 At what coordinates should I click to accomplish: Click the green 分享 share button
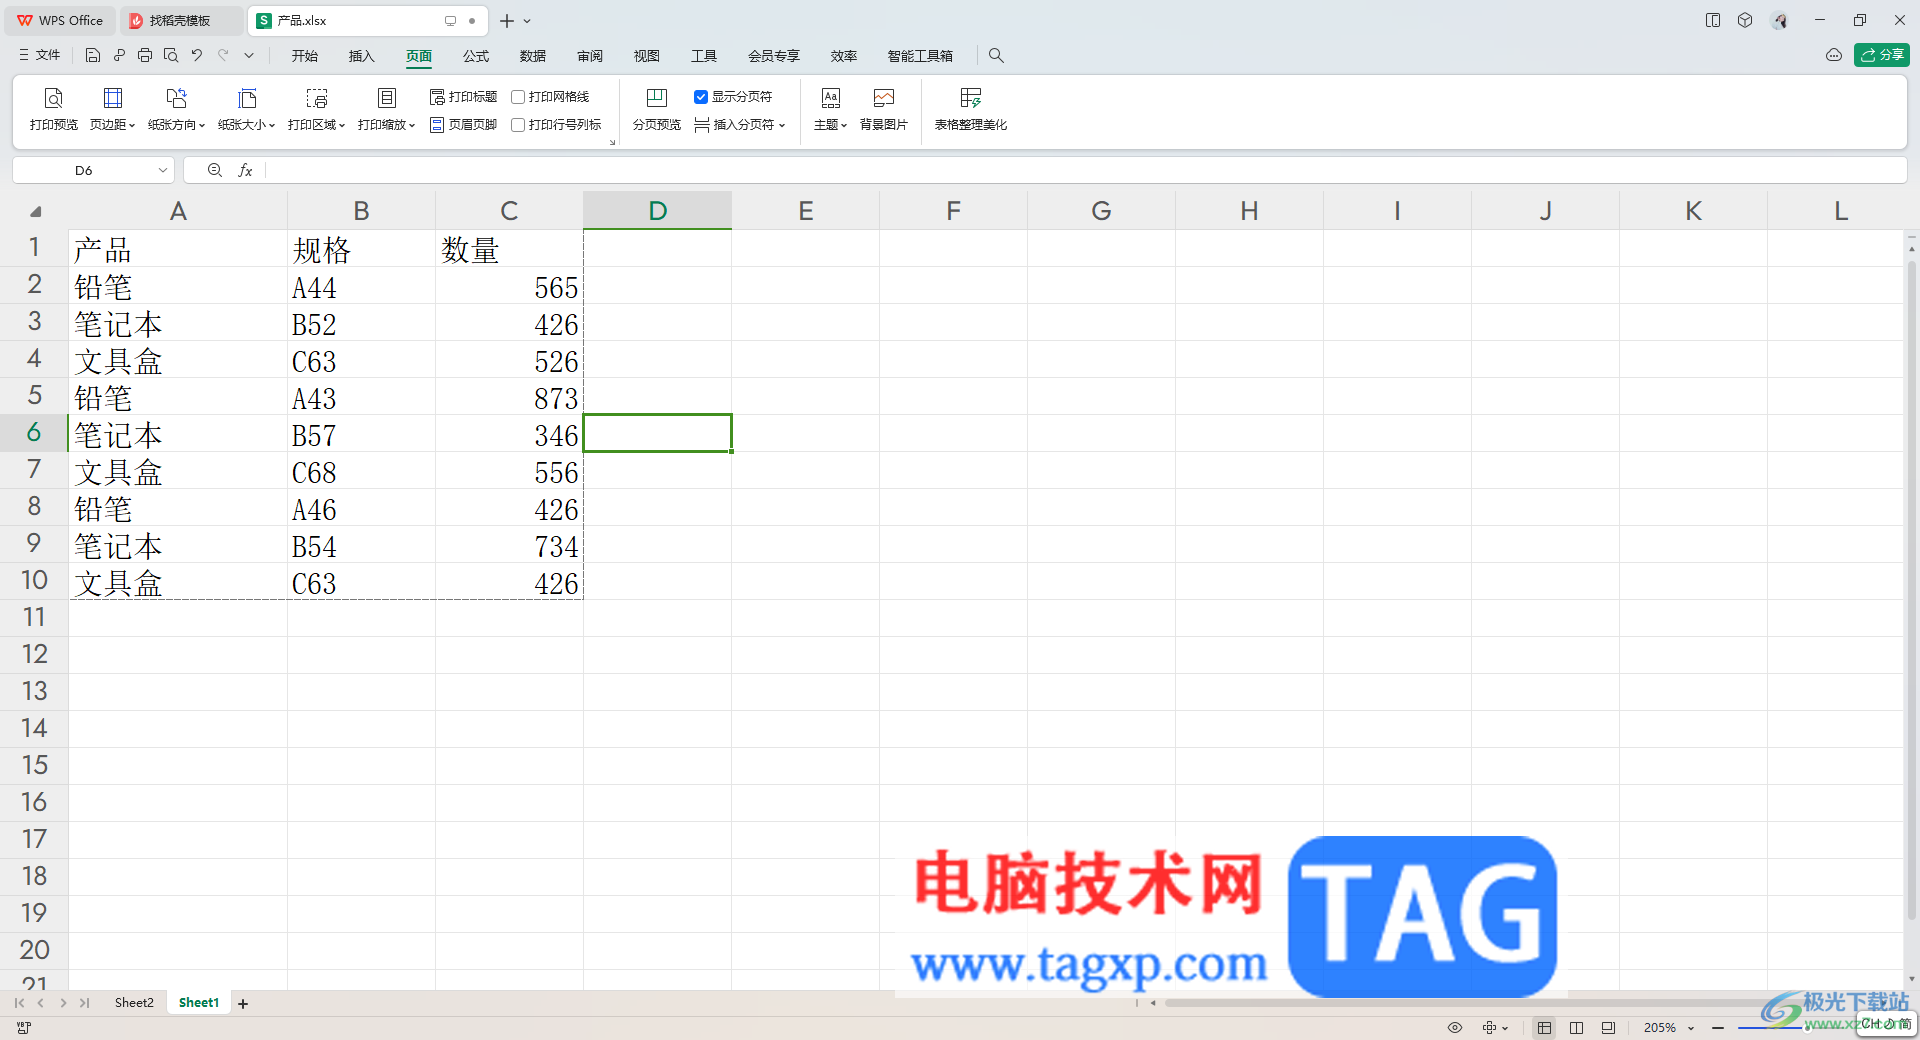click(x=1882, y=55)
